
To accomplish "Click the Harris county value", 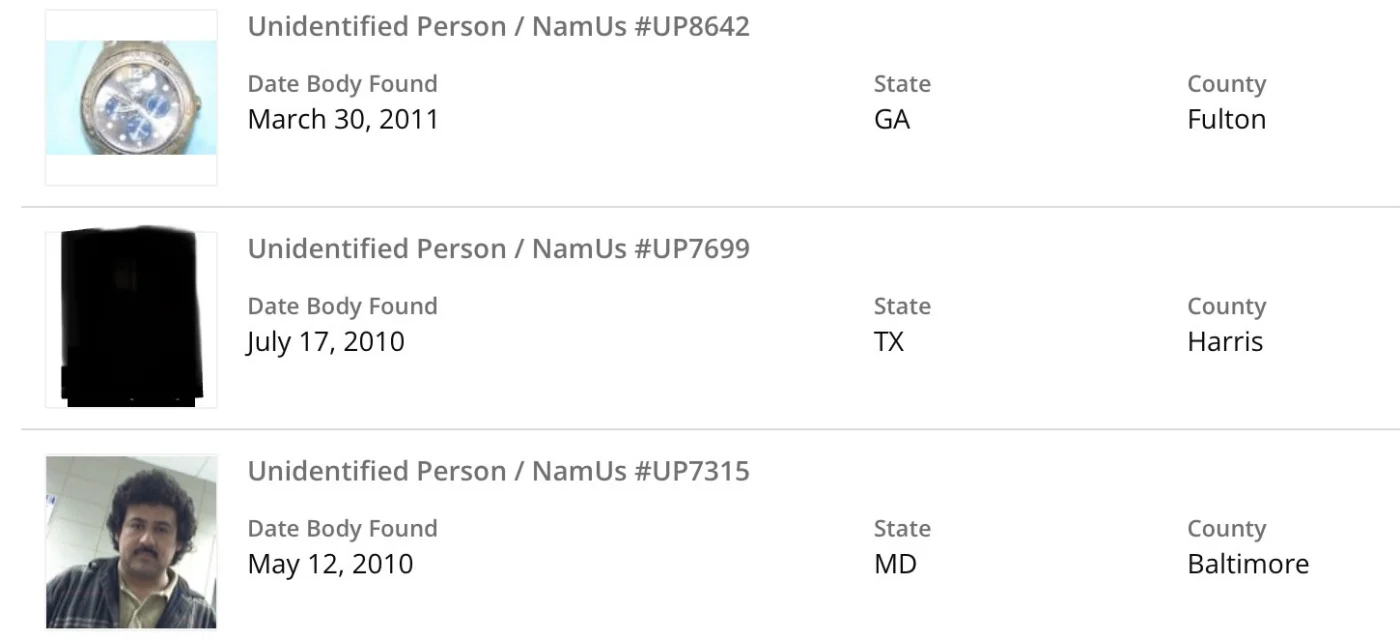I will [x=1225, y=342].
